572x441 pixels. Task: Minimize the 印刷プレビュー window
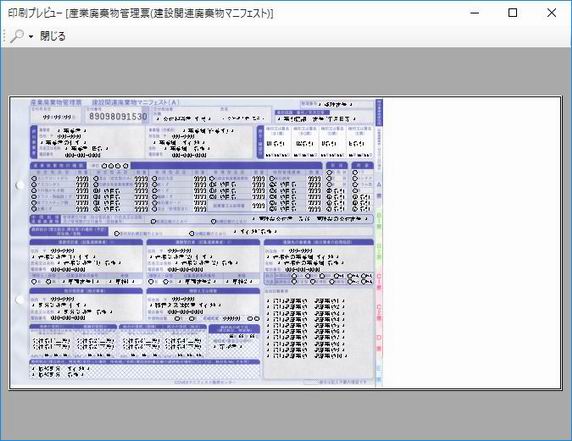(x=474, y=13)
